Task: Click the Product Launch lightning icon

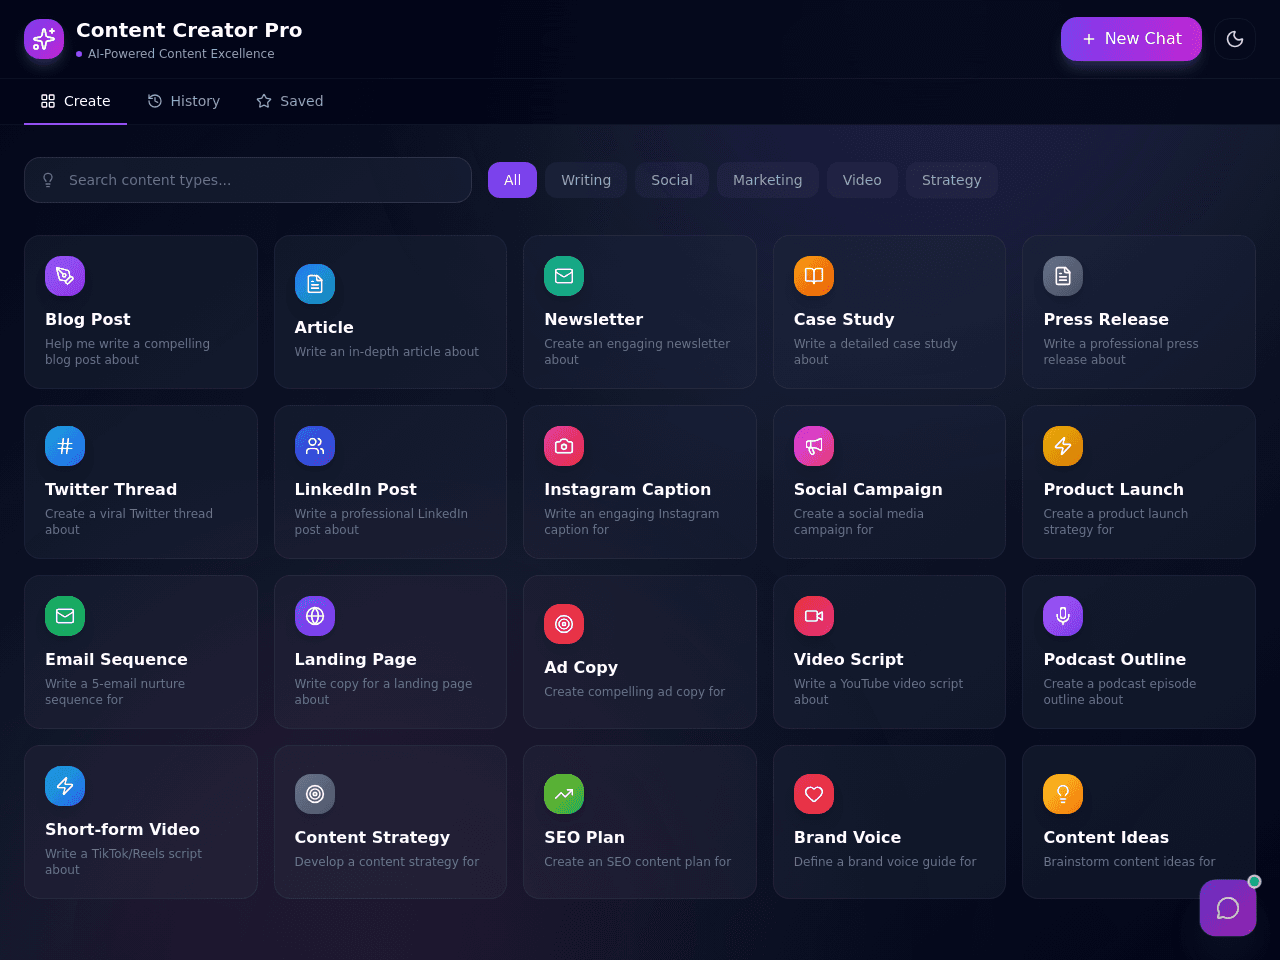Action: [1063, 446]
